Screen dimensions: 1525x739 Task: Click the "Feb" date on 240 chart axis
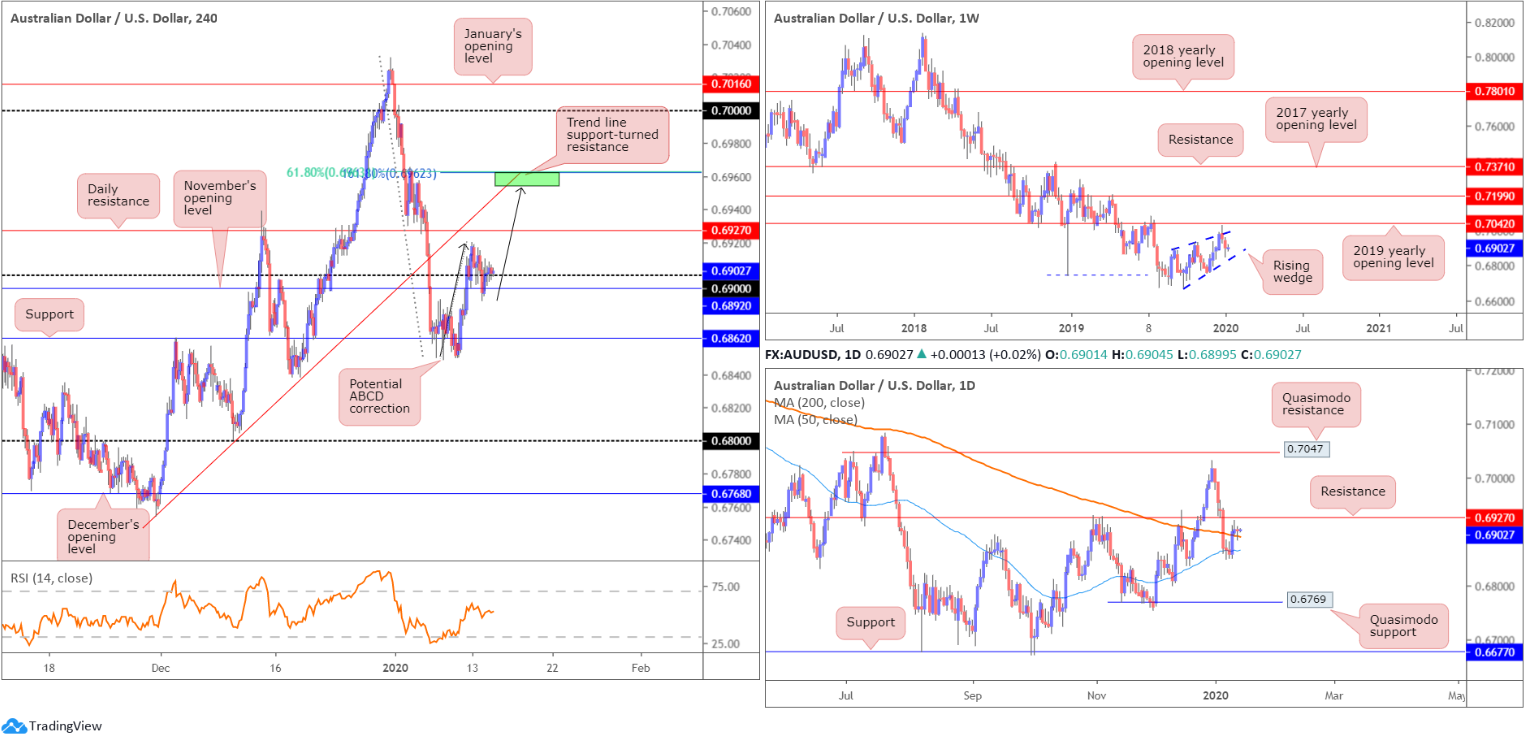click(x=641, y=666)
